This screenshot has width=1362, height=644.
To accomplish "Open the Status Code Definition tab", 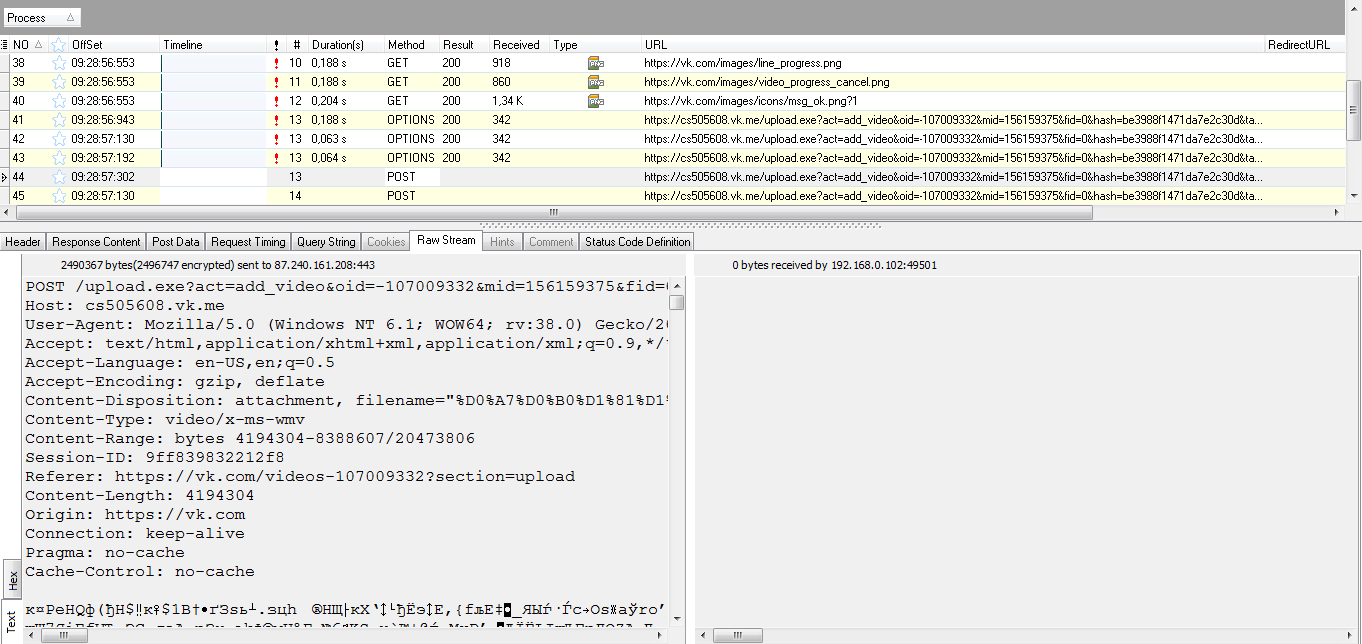I will pos(637,242).
